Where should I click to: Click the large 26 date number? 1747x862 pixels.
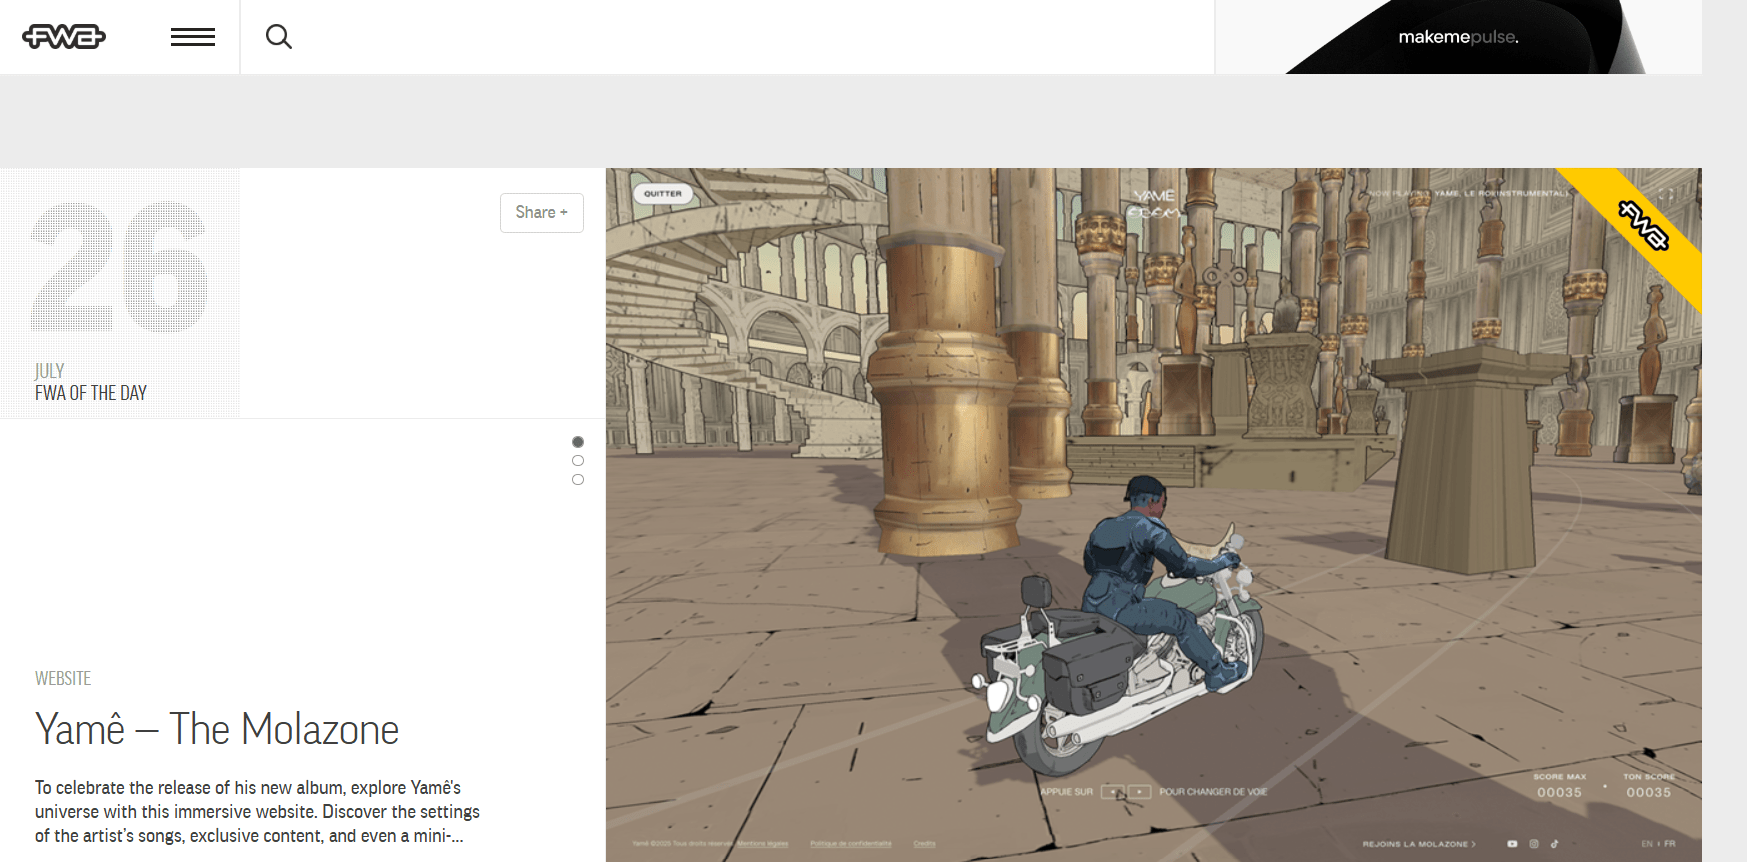[119, 267]
